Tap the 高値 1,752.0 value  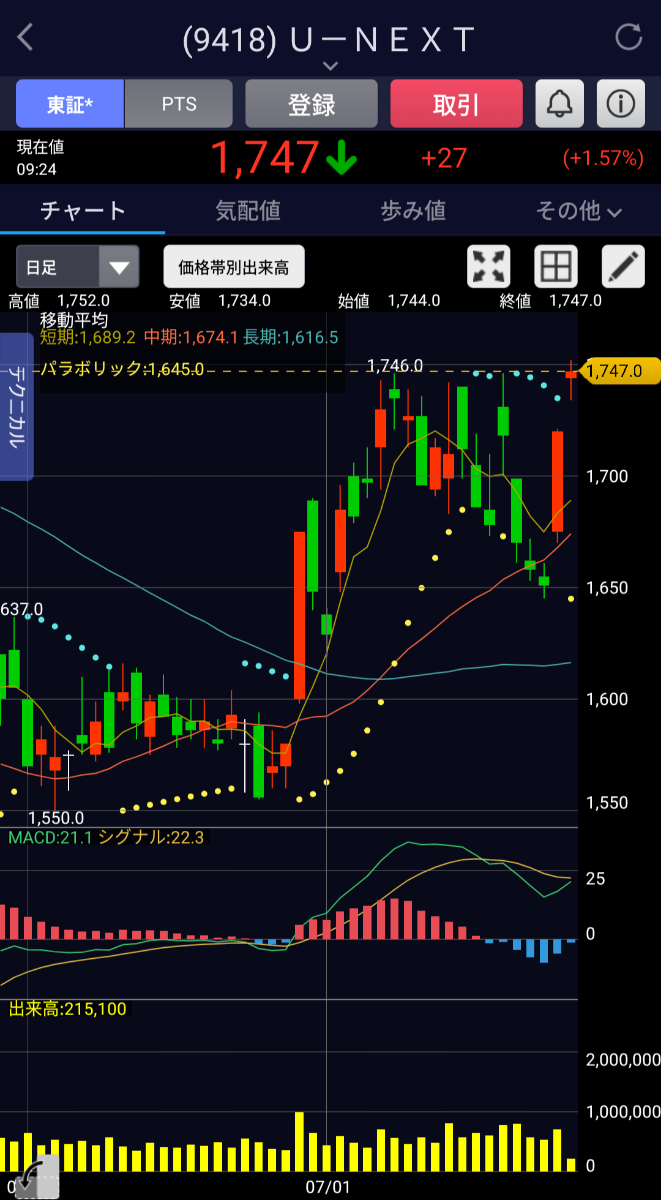[x=58, y=300]
